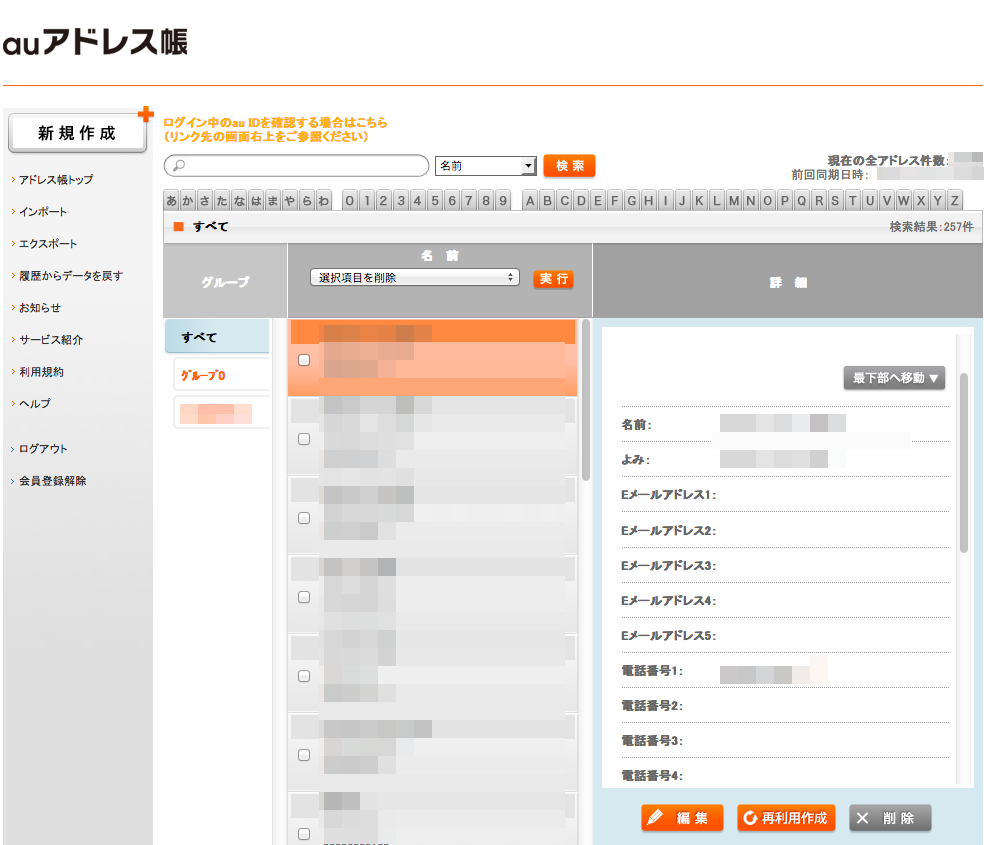Screen dimensions: 984x845
Task: Open the エクスポート sidebar link
Action: coord(48,243)
